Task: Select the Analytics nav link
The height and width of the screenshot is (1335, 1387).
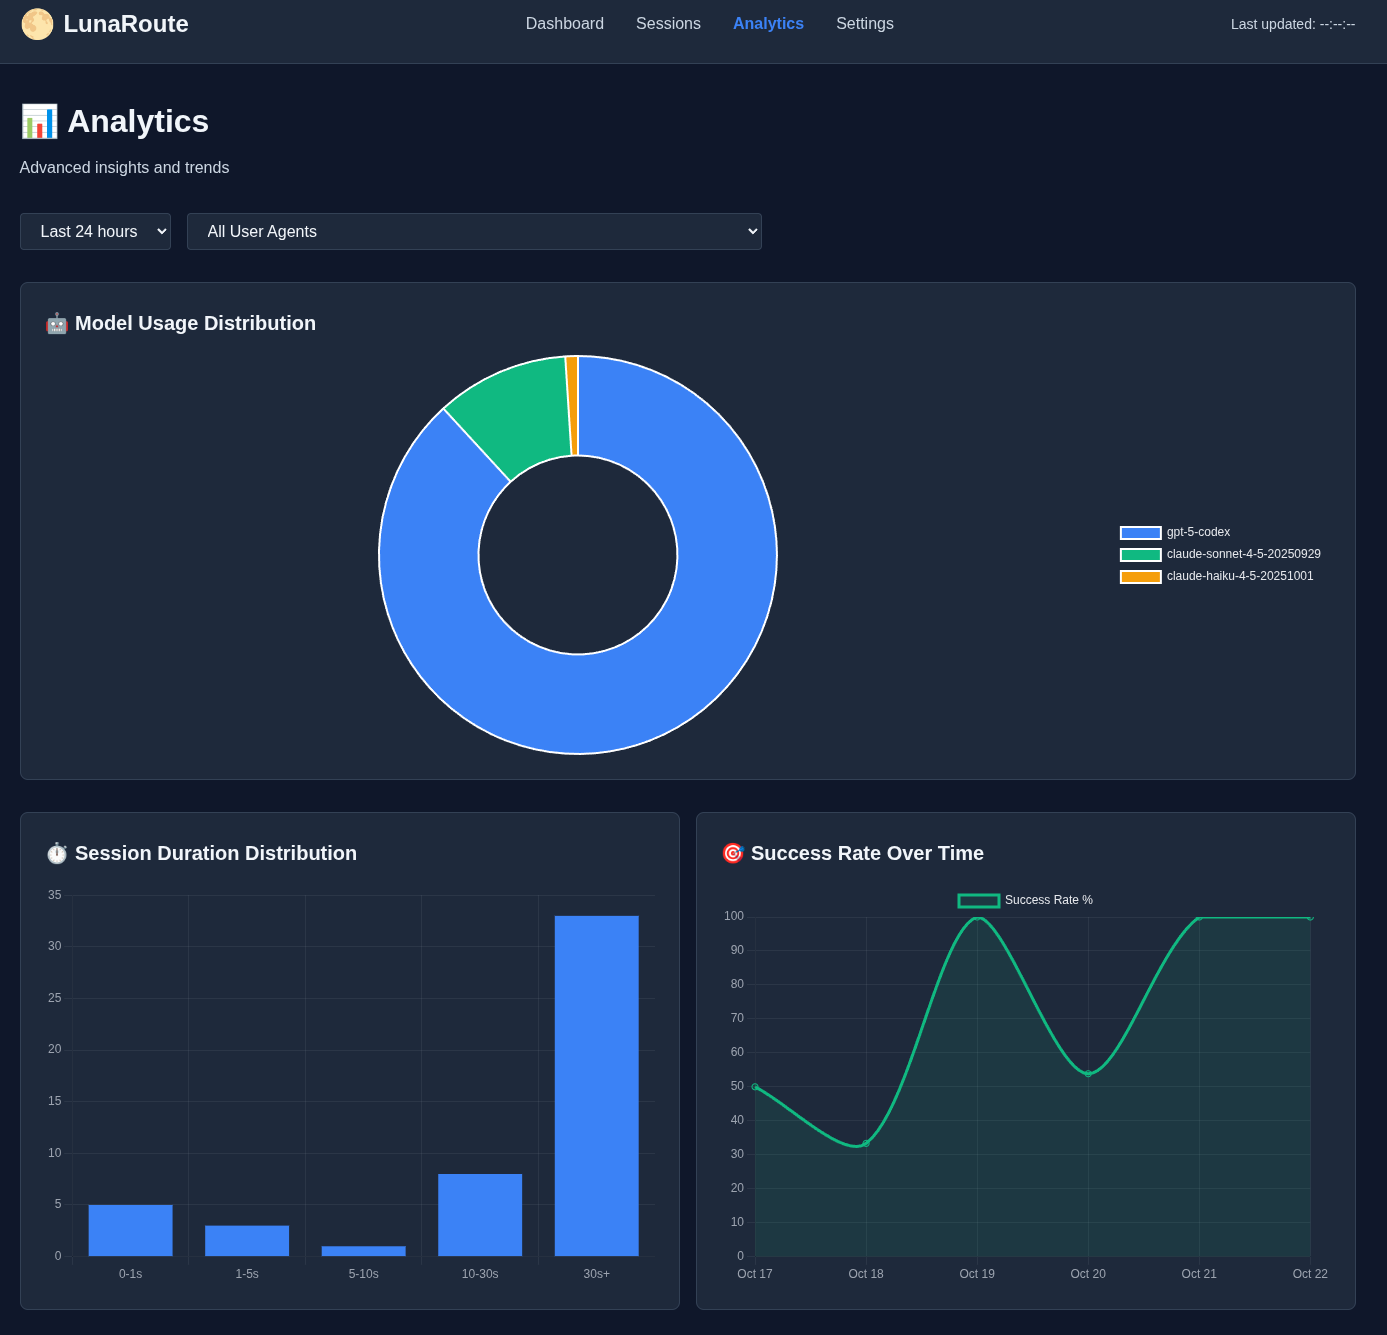Action: (768, 24)
